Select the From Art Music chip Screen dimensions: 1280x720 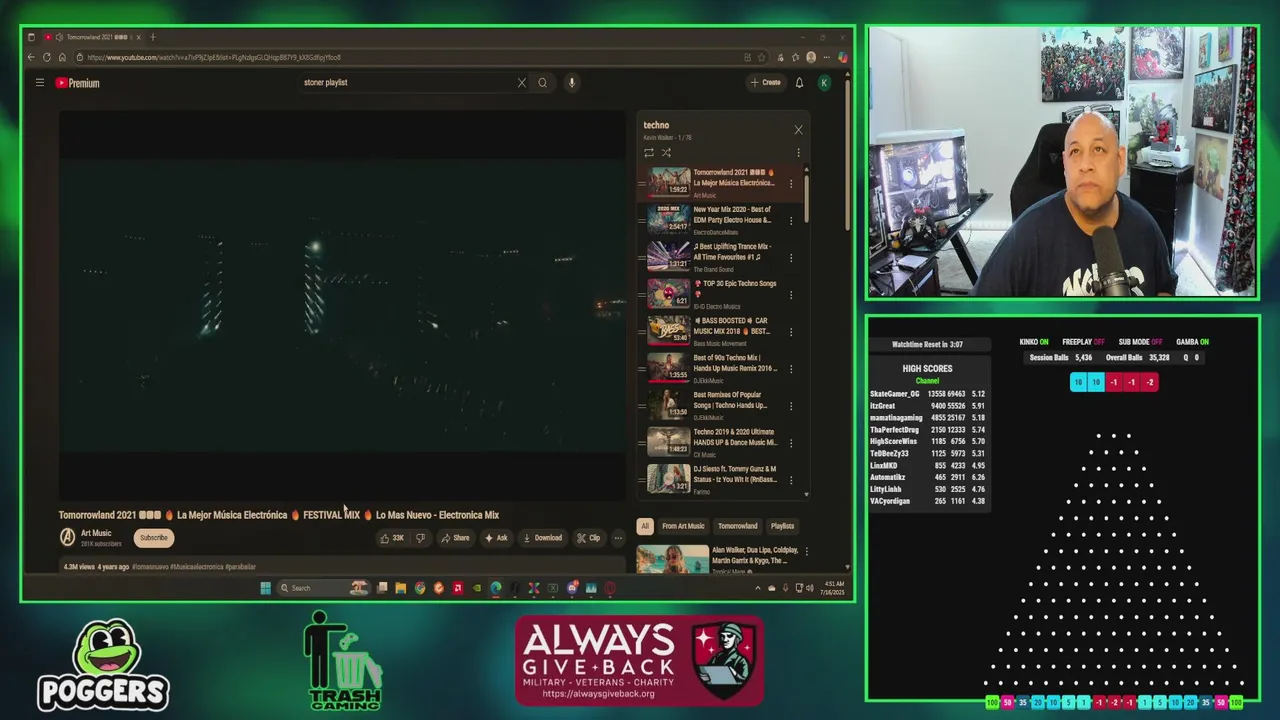click(683, 526)
